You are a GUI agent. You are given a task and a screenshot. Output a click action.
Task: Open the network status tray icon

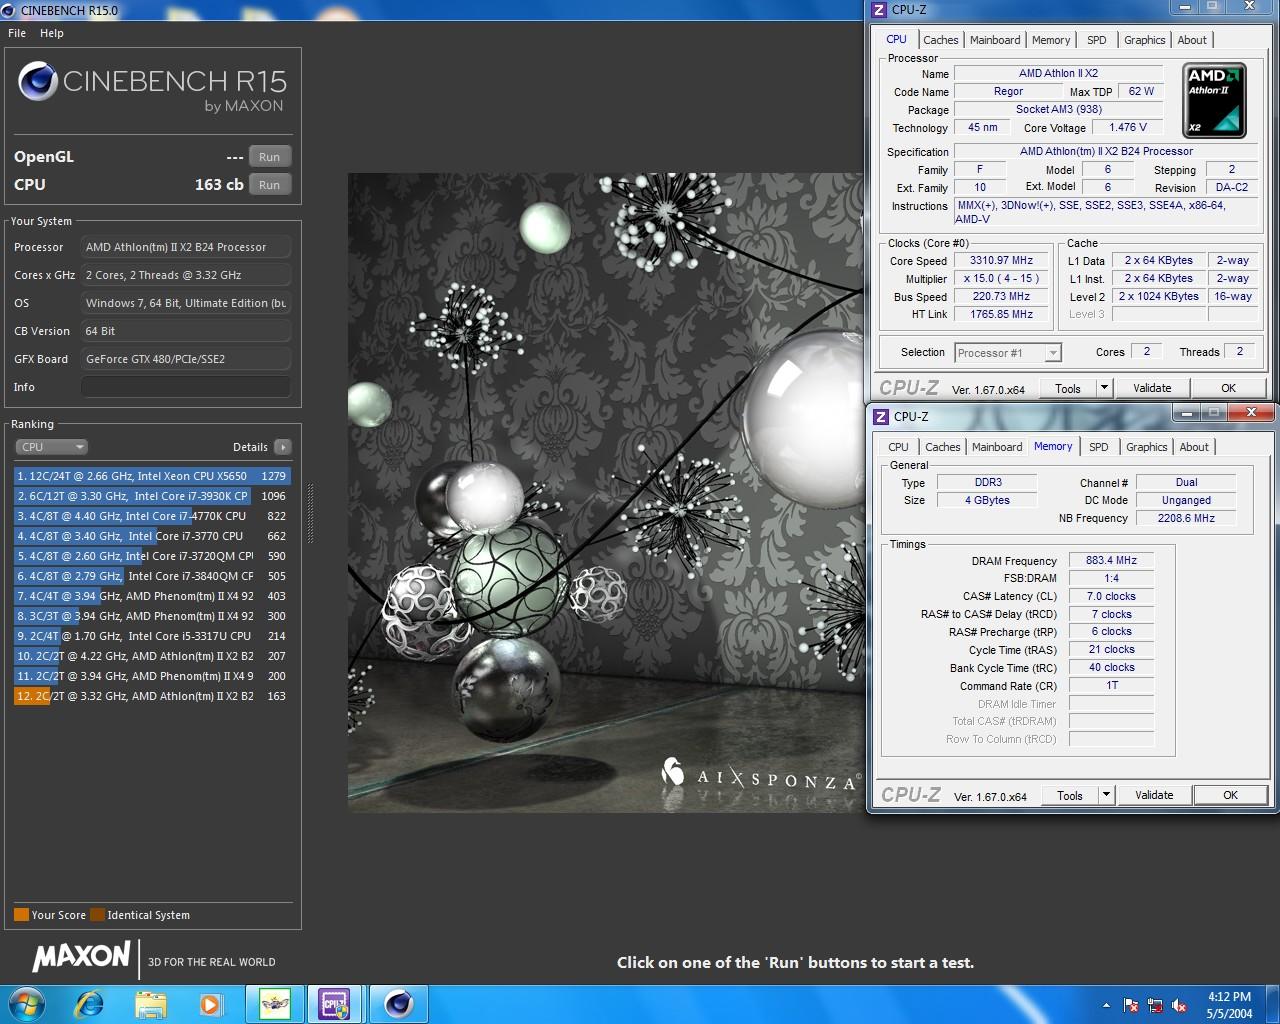click(x=1155, y=1005)
